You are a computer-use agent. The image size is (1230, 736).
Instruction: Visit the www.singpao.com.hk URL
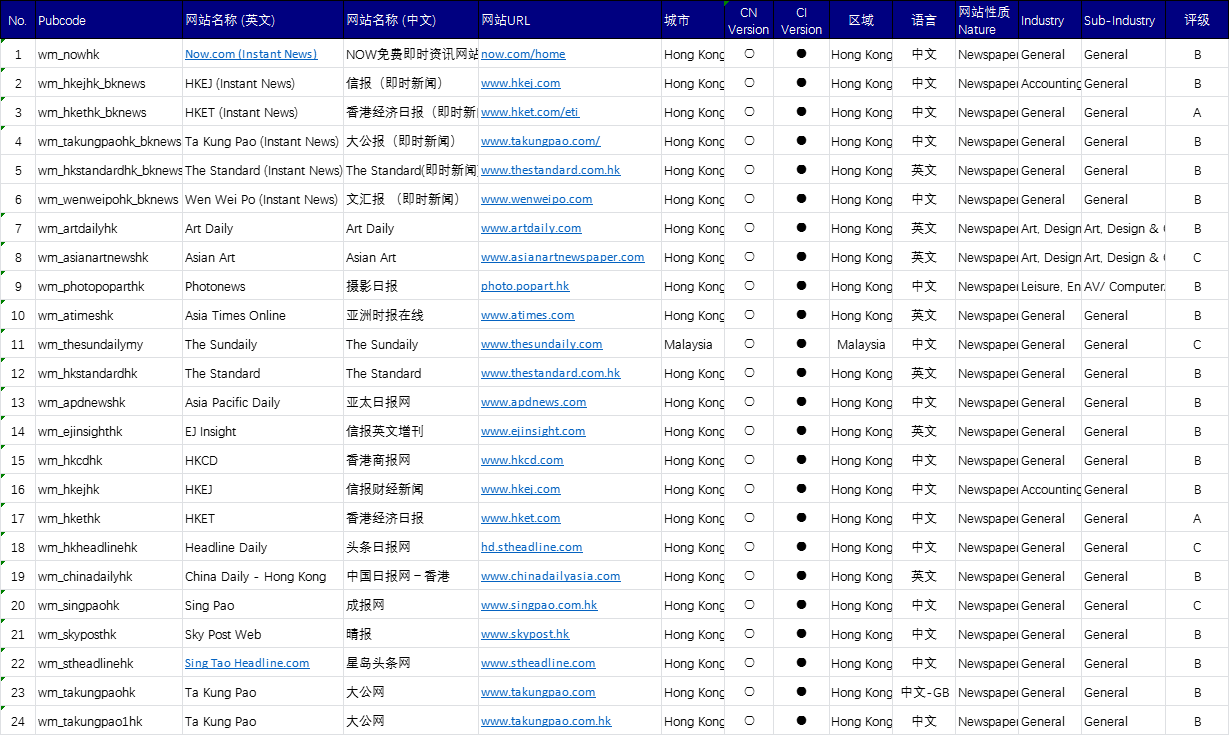539,605
